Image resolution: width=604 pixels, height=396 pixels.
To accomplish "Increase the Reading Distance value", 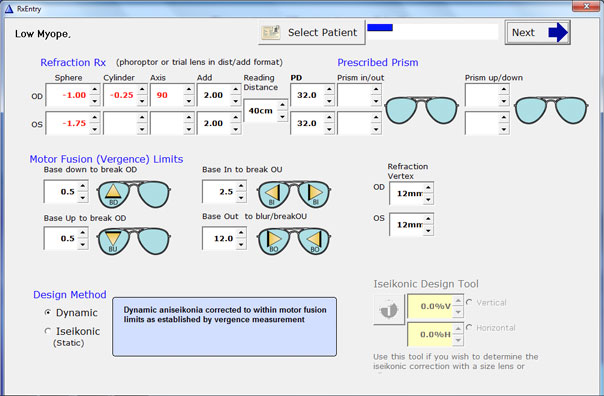I will click(282, 105).
